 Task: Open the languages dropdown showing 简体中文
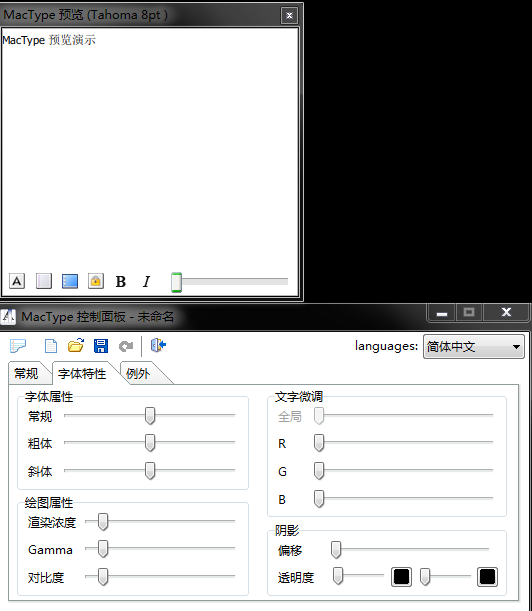click(474, 346)
